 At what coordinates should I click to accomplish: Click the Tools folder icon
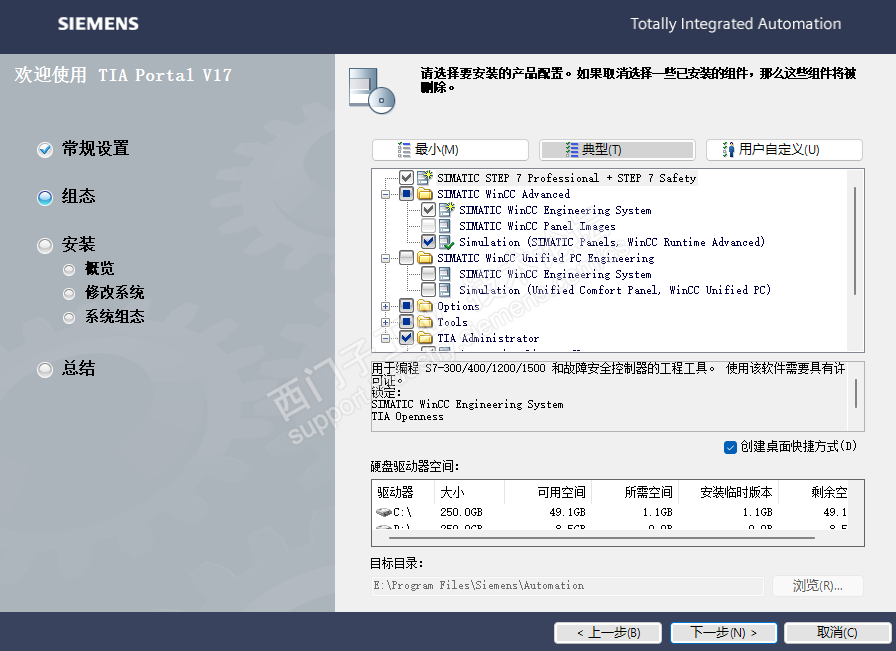(425, 322)
